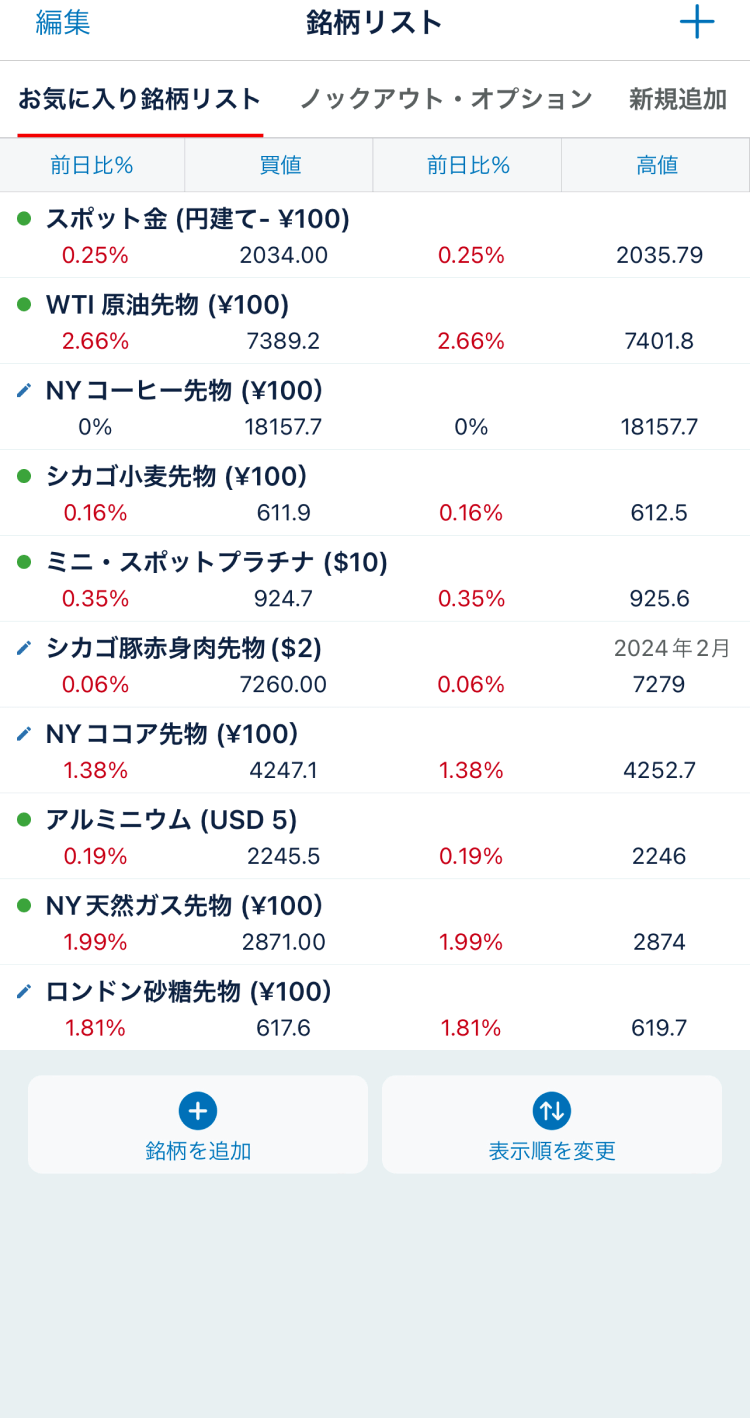The width and height of the screenshot is (750, 1418).
Task: Tap the 銘柄を追加 plus circle icon
Action: coord(198,1110)
